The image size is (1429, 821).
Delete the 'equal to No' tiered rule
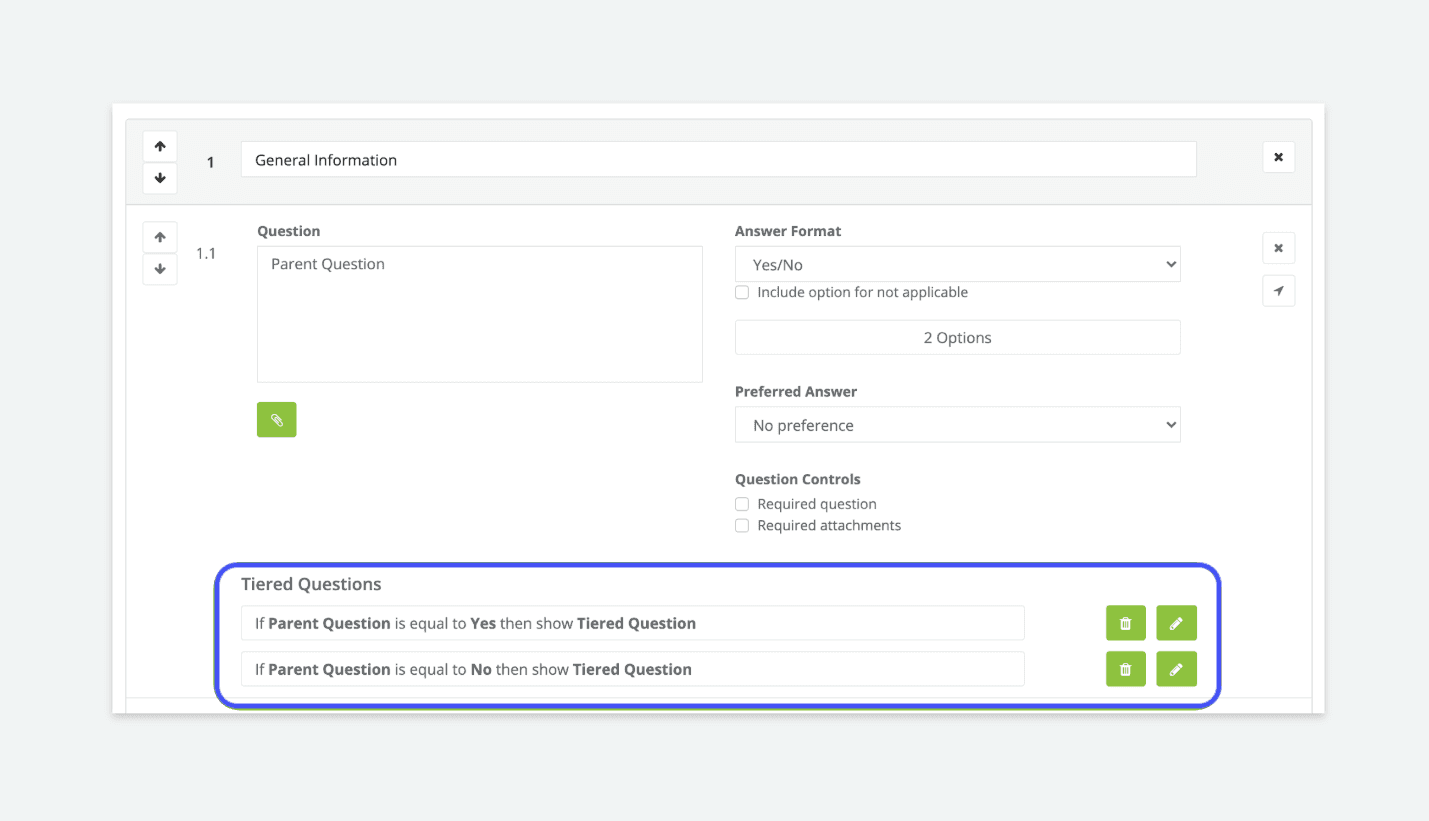[1126, 669]
